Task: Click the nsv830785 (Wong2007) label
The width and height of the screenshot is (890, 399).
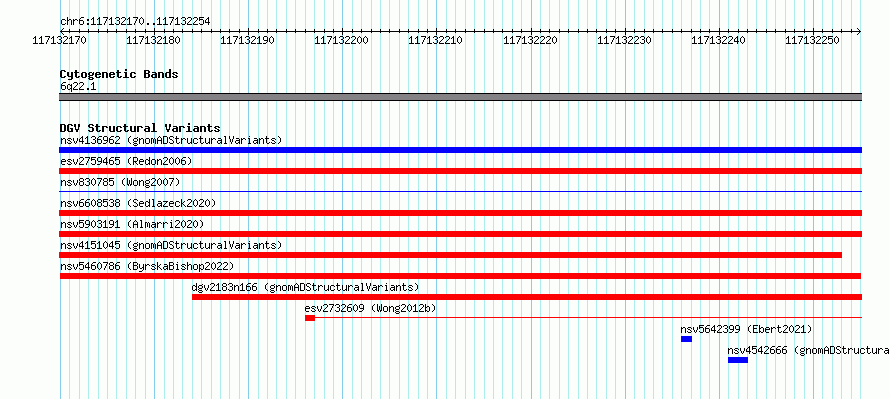Action: click(x=120, y=182)
